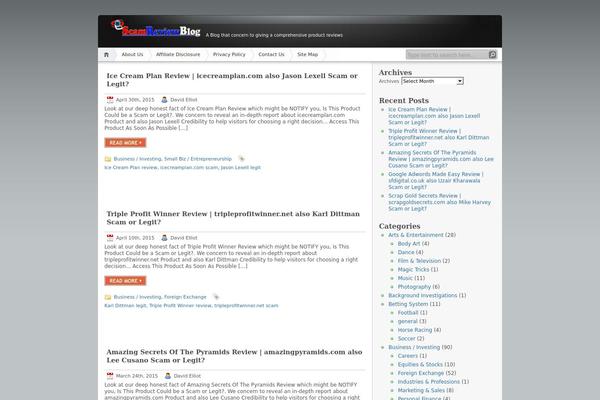The width and height of the screenshot is (600, 400).
Task: Click folder icon of Triple Profit Winner post
Action: tap(108, 297)
